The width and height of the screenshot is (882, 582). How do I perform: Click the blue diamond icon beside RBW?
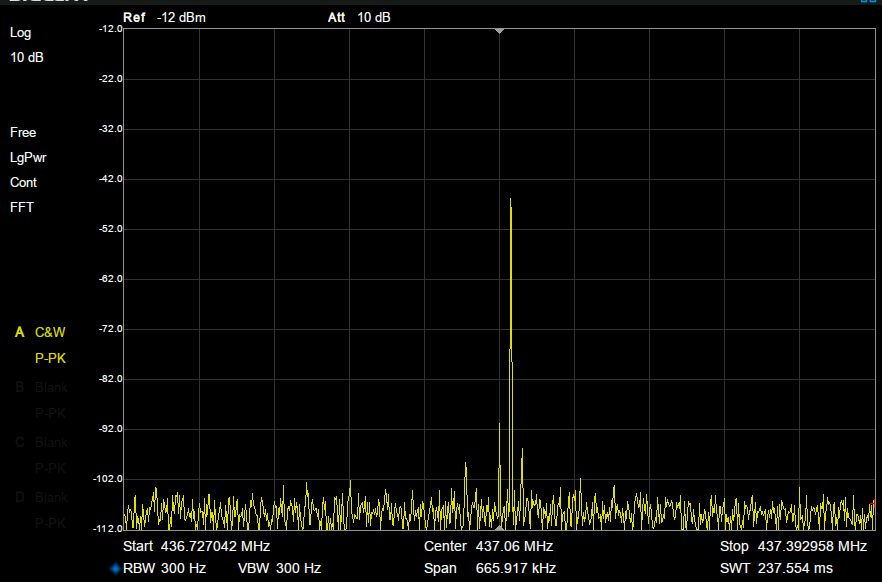tap(115, 569)
